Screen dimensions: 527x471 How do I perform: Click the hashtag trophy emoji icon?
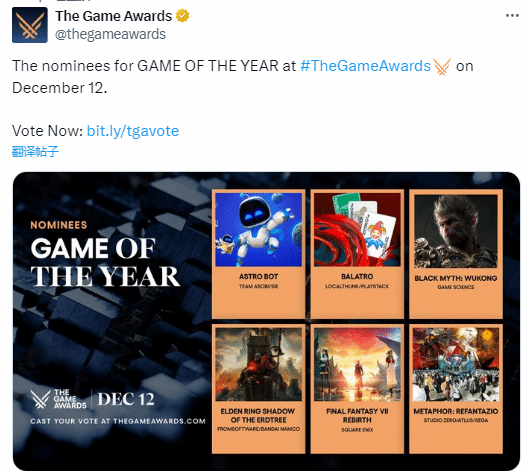(x=442, y=67)
